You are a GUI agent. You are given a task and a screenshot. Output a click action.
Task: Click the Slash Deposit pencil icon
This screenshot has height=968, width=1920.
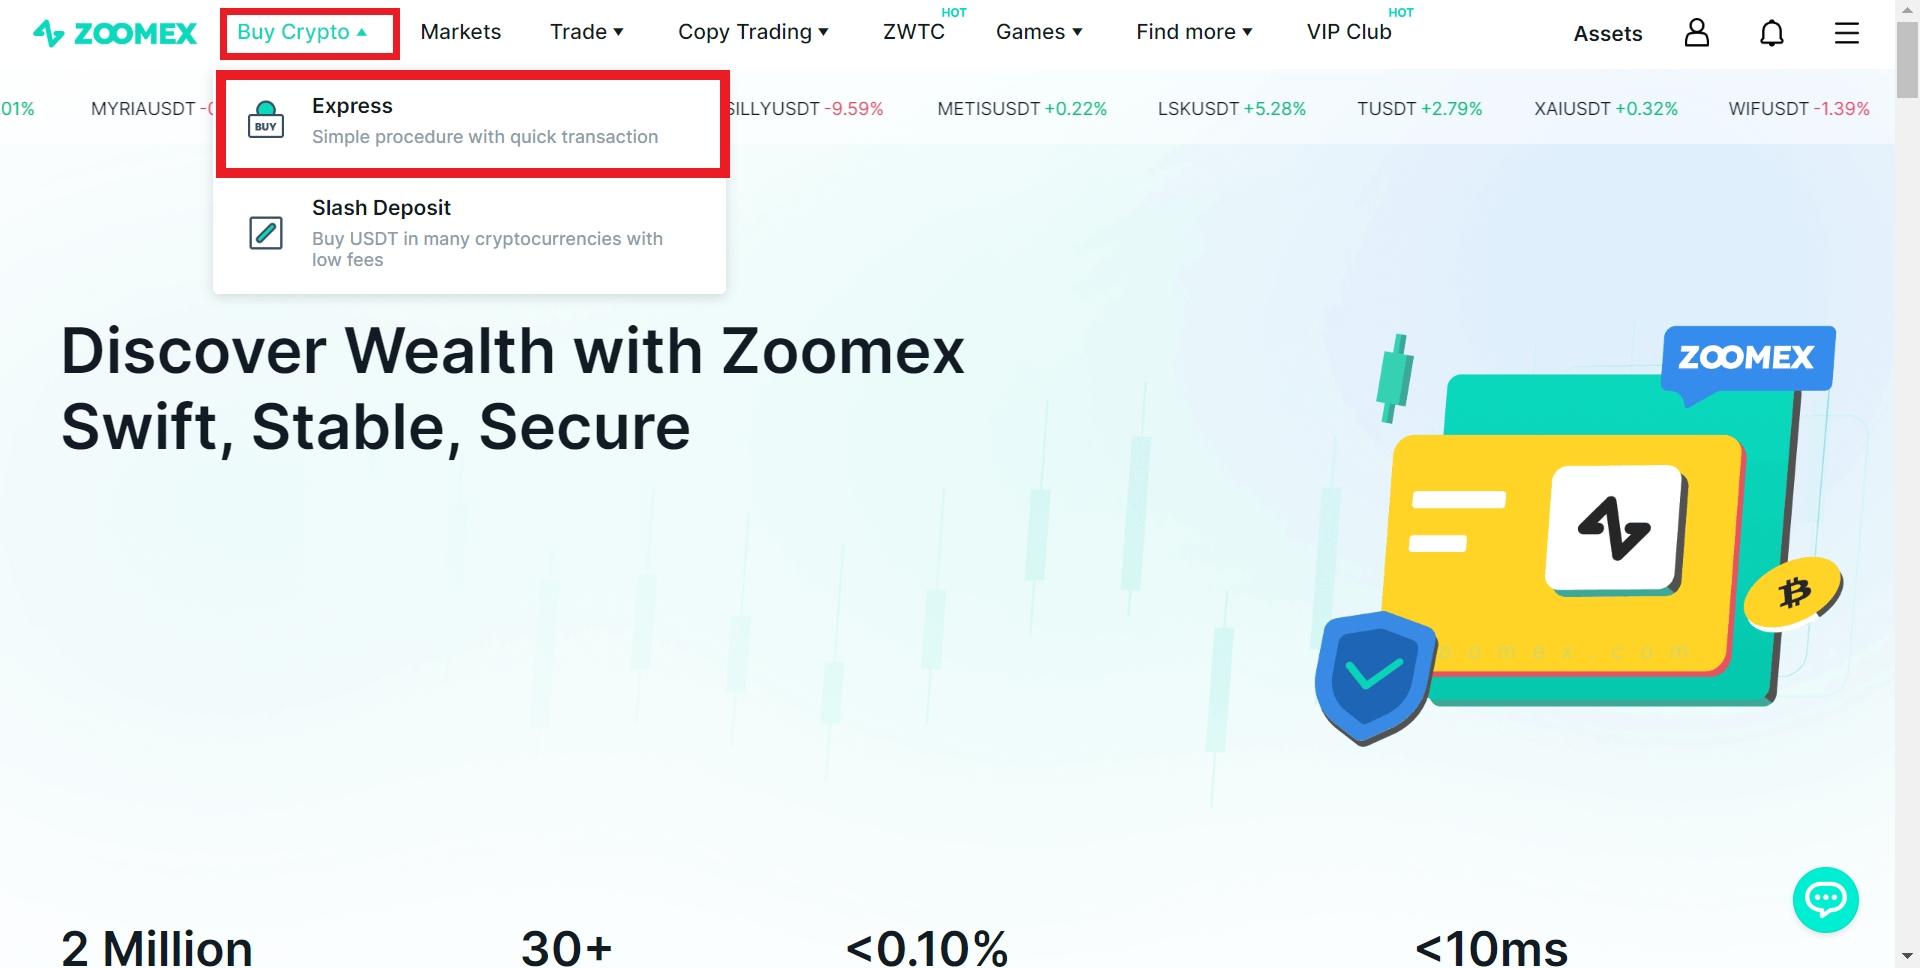tap(265, 233)
